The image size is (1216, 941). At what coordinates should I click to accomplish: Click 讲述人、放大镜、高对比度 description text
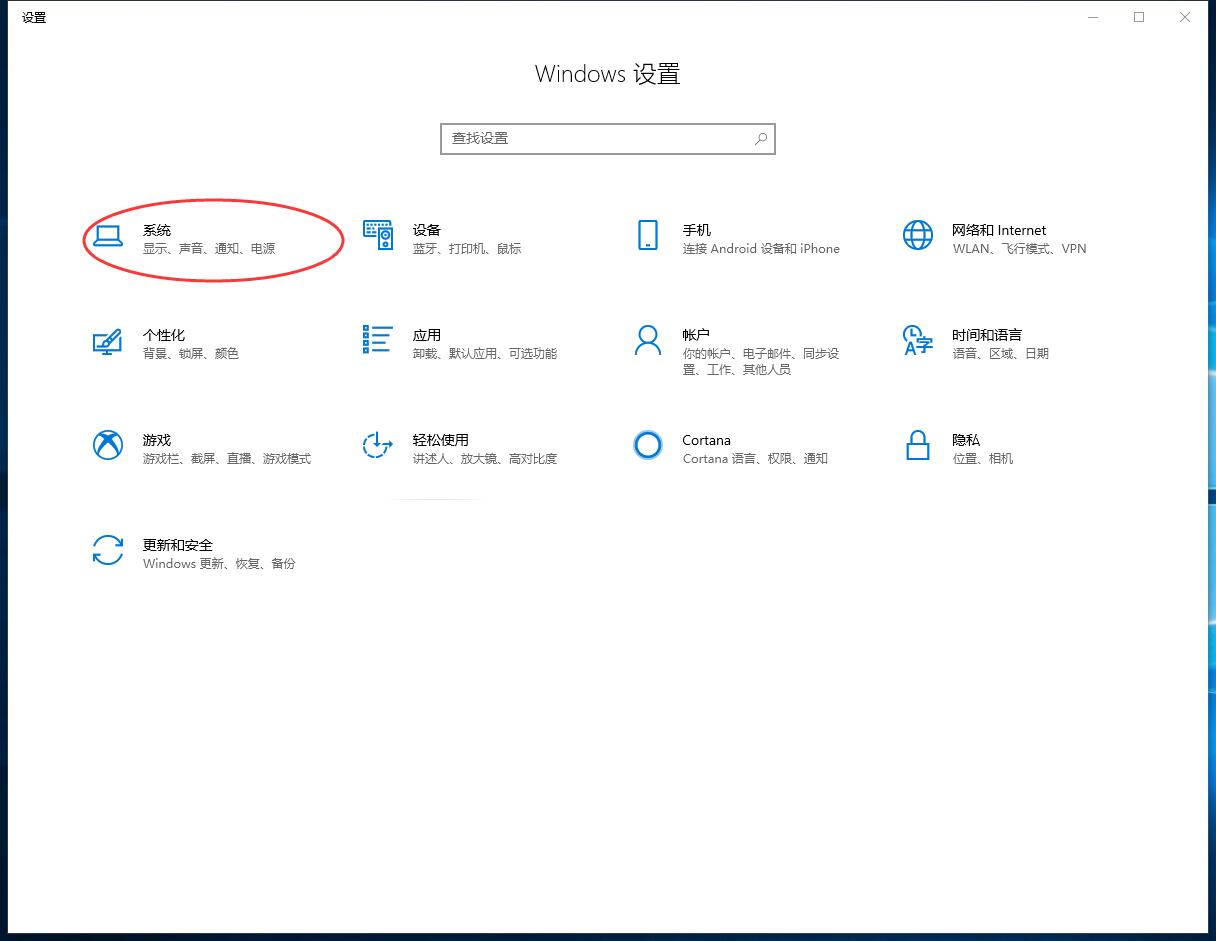coord(485,459)
